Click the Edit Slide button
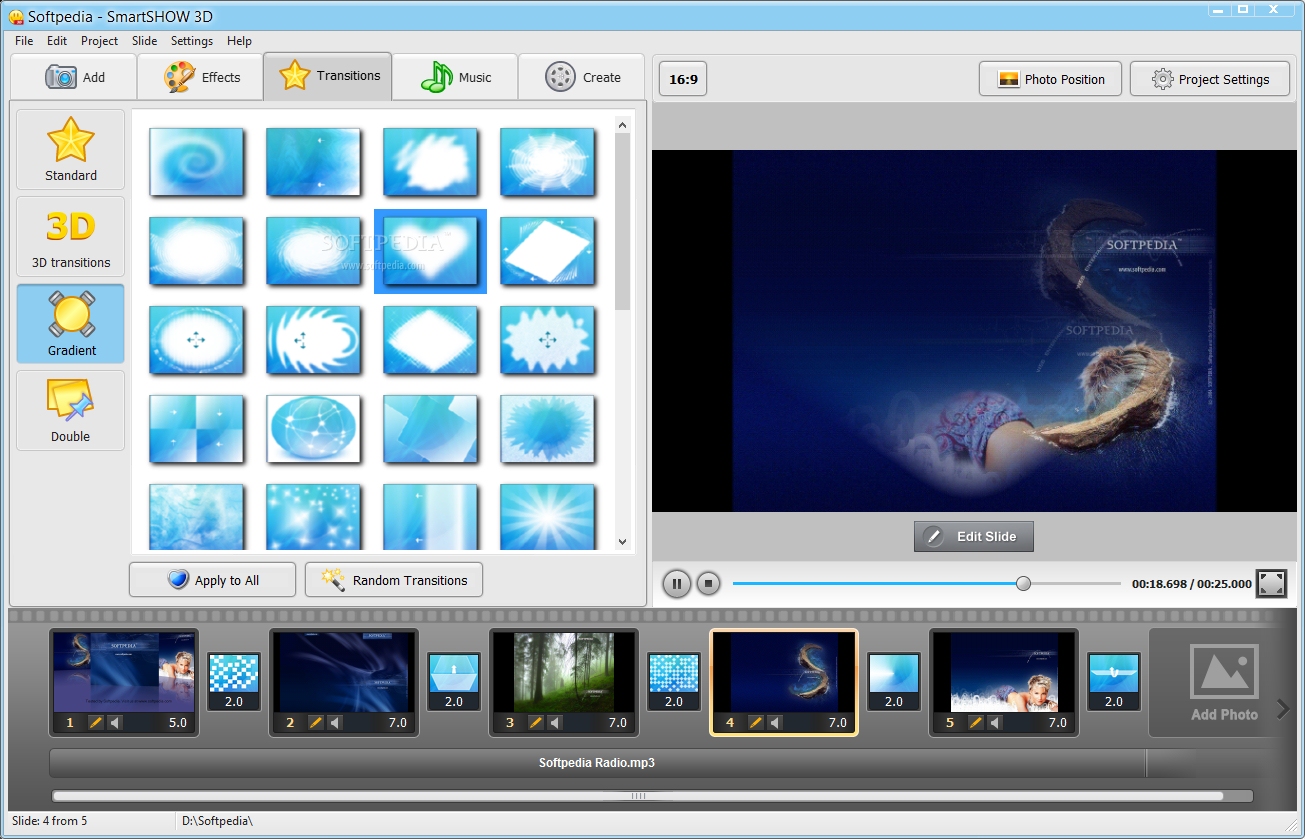The image size is (1305, 839). pyautogui.click(x=973, y=536)
